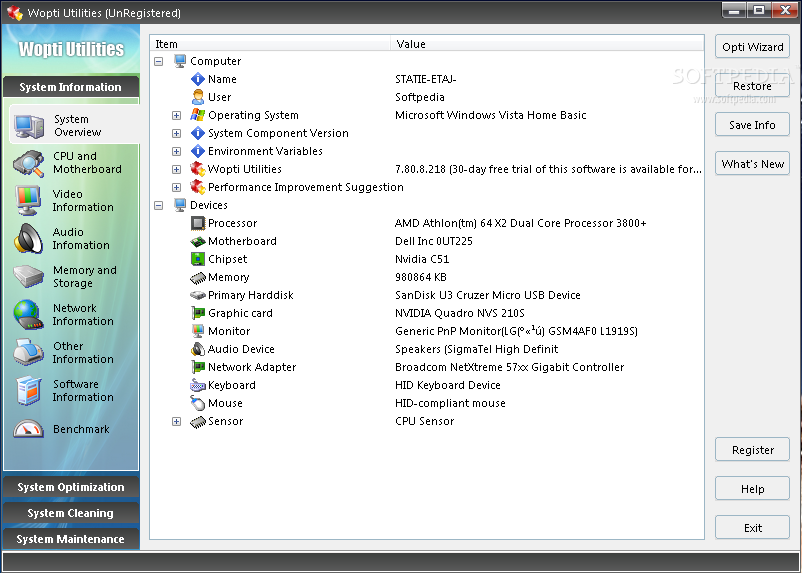Click value 'SanDisk U3 Cruzer Micro USB Device'
Image resolution: width=802 pixels, height=573 pixels.
pos(488,295)
